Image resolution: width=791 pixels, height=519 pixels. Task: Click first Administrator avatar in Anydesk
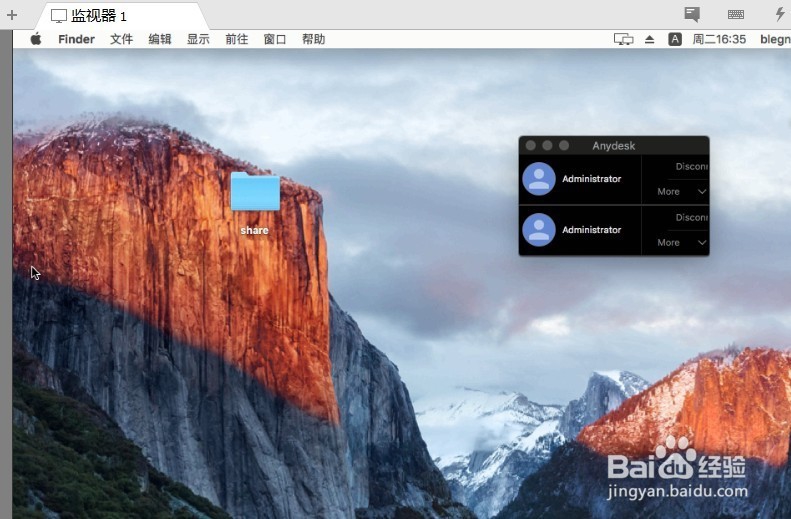[539, 179]
